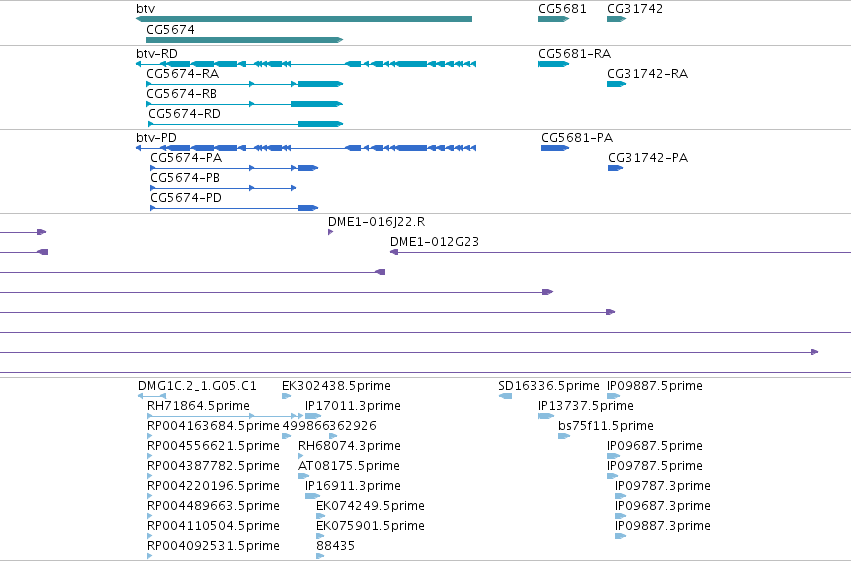This screenshot has width=851, height=561.
Task: Select the btv-RD transcript glyph
Action: [x=306, y=64]
